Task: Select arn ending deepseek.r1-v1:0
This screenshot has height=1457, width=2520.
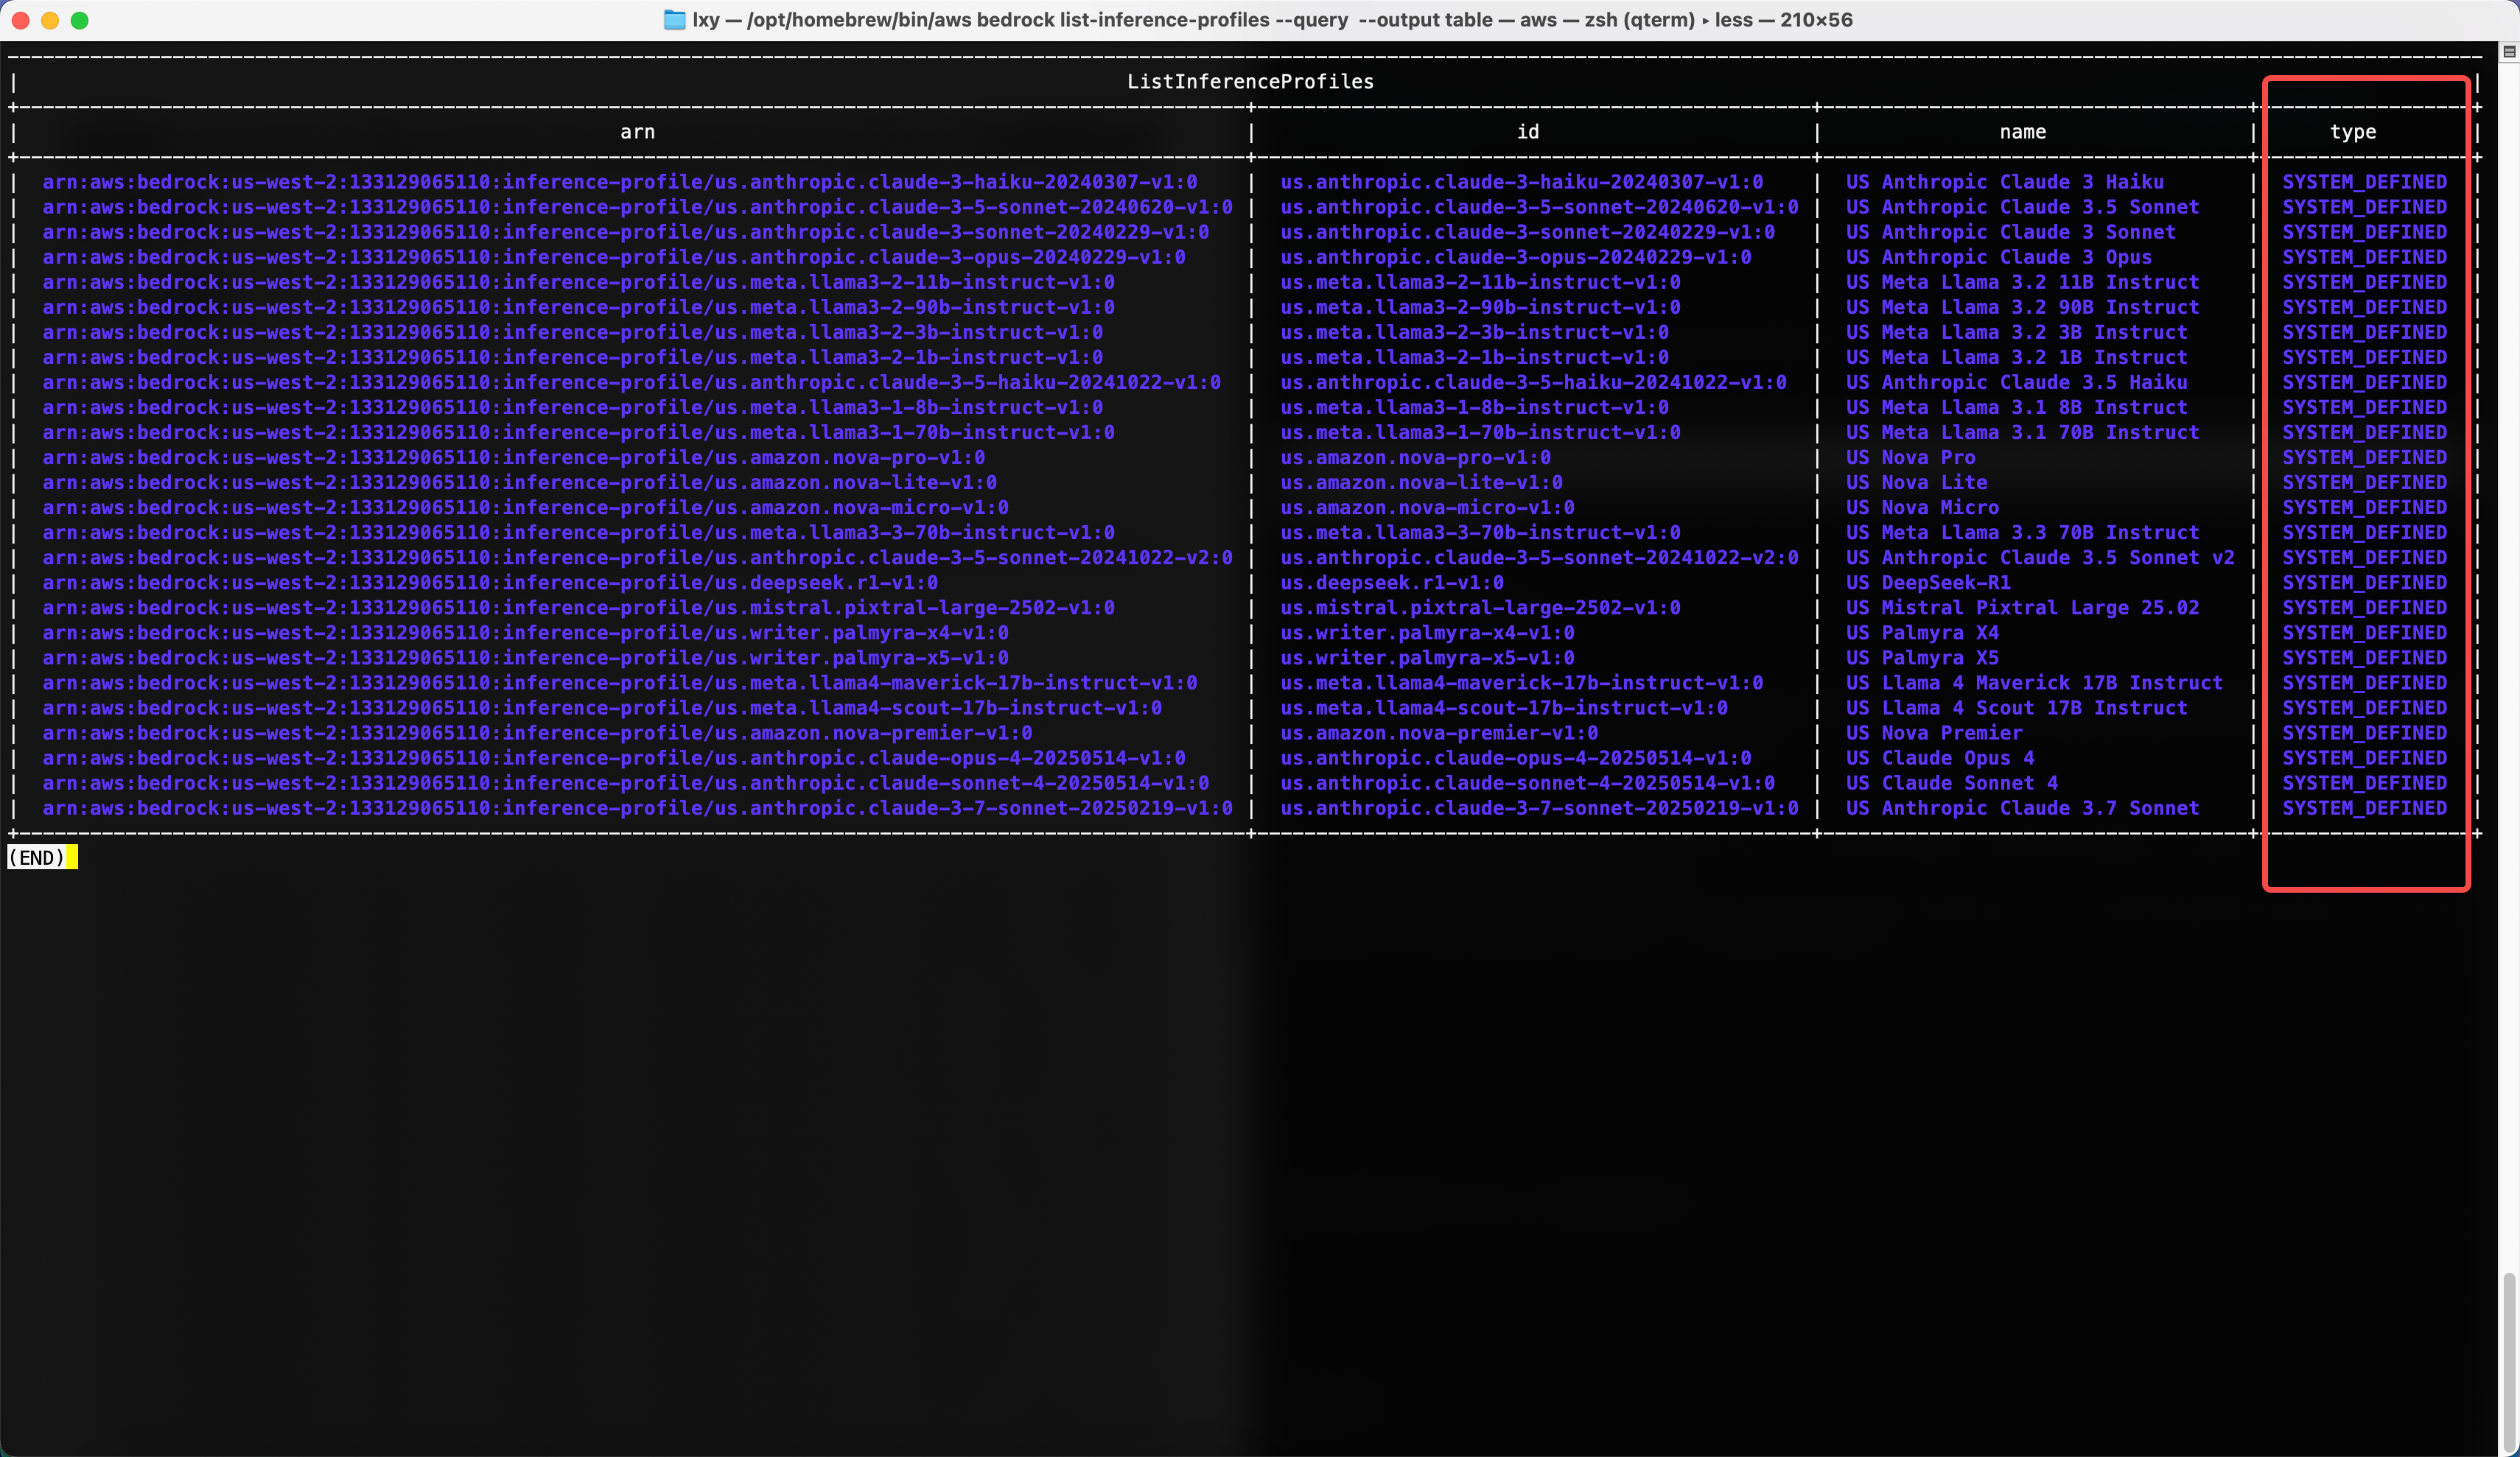Action: click(490, 583)
